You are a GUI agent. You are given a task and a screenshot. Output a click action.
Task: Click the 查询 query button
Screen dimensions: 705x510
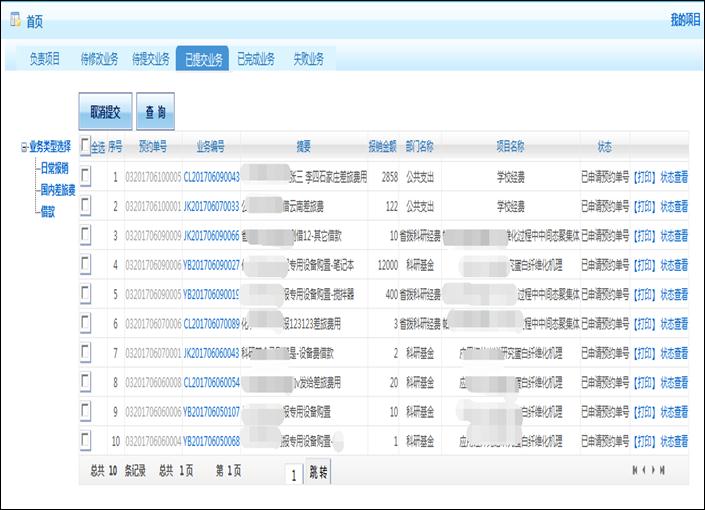155,112
